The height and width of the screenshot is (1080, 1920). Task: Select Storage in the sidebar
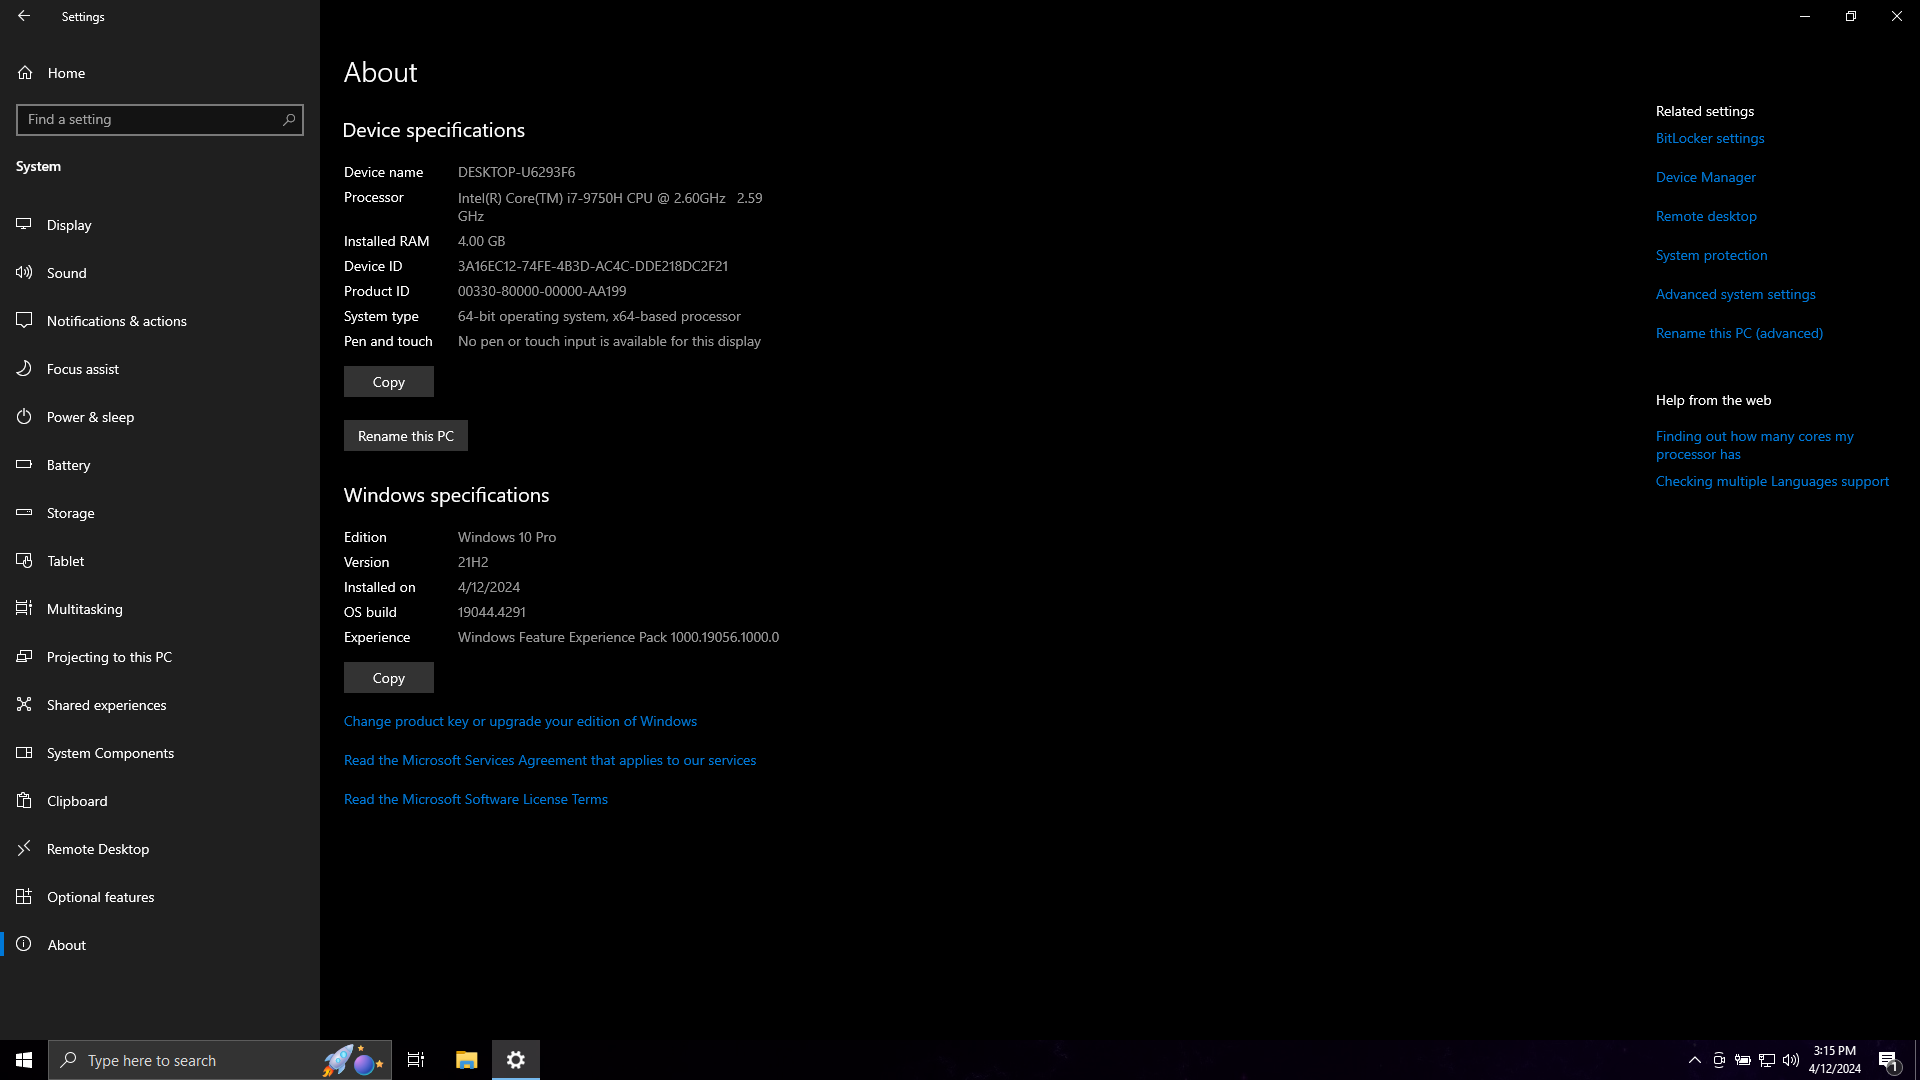pos(70,513)
